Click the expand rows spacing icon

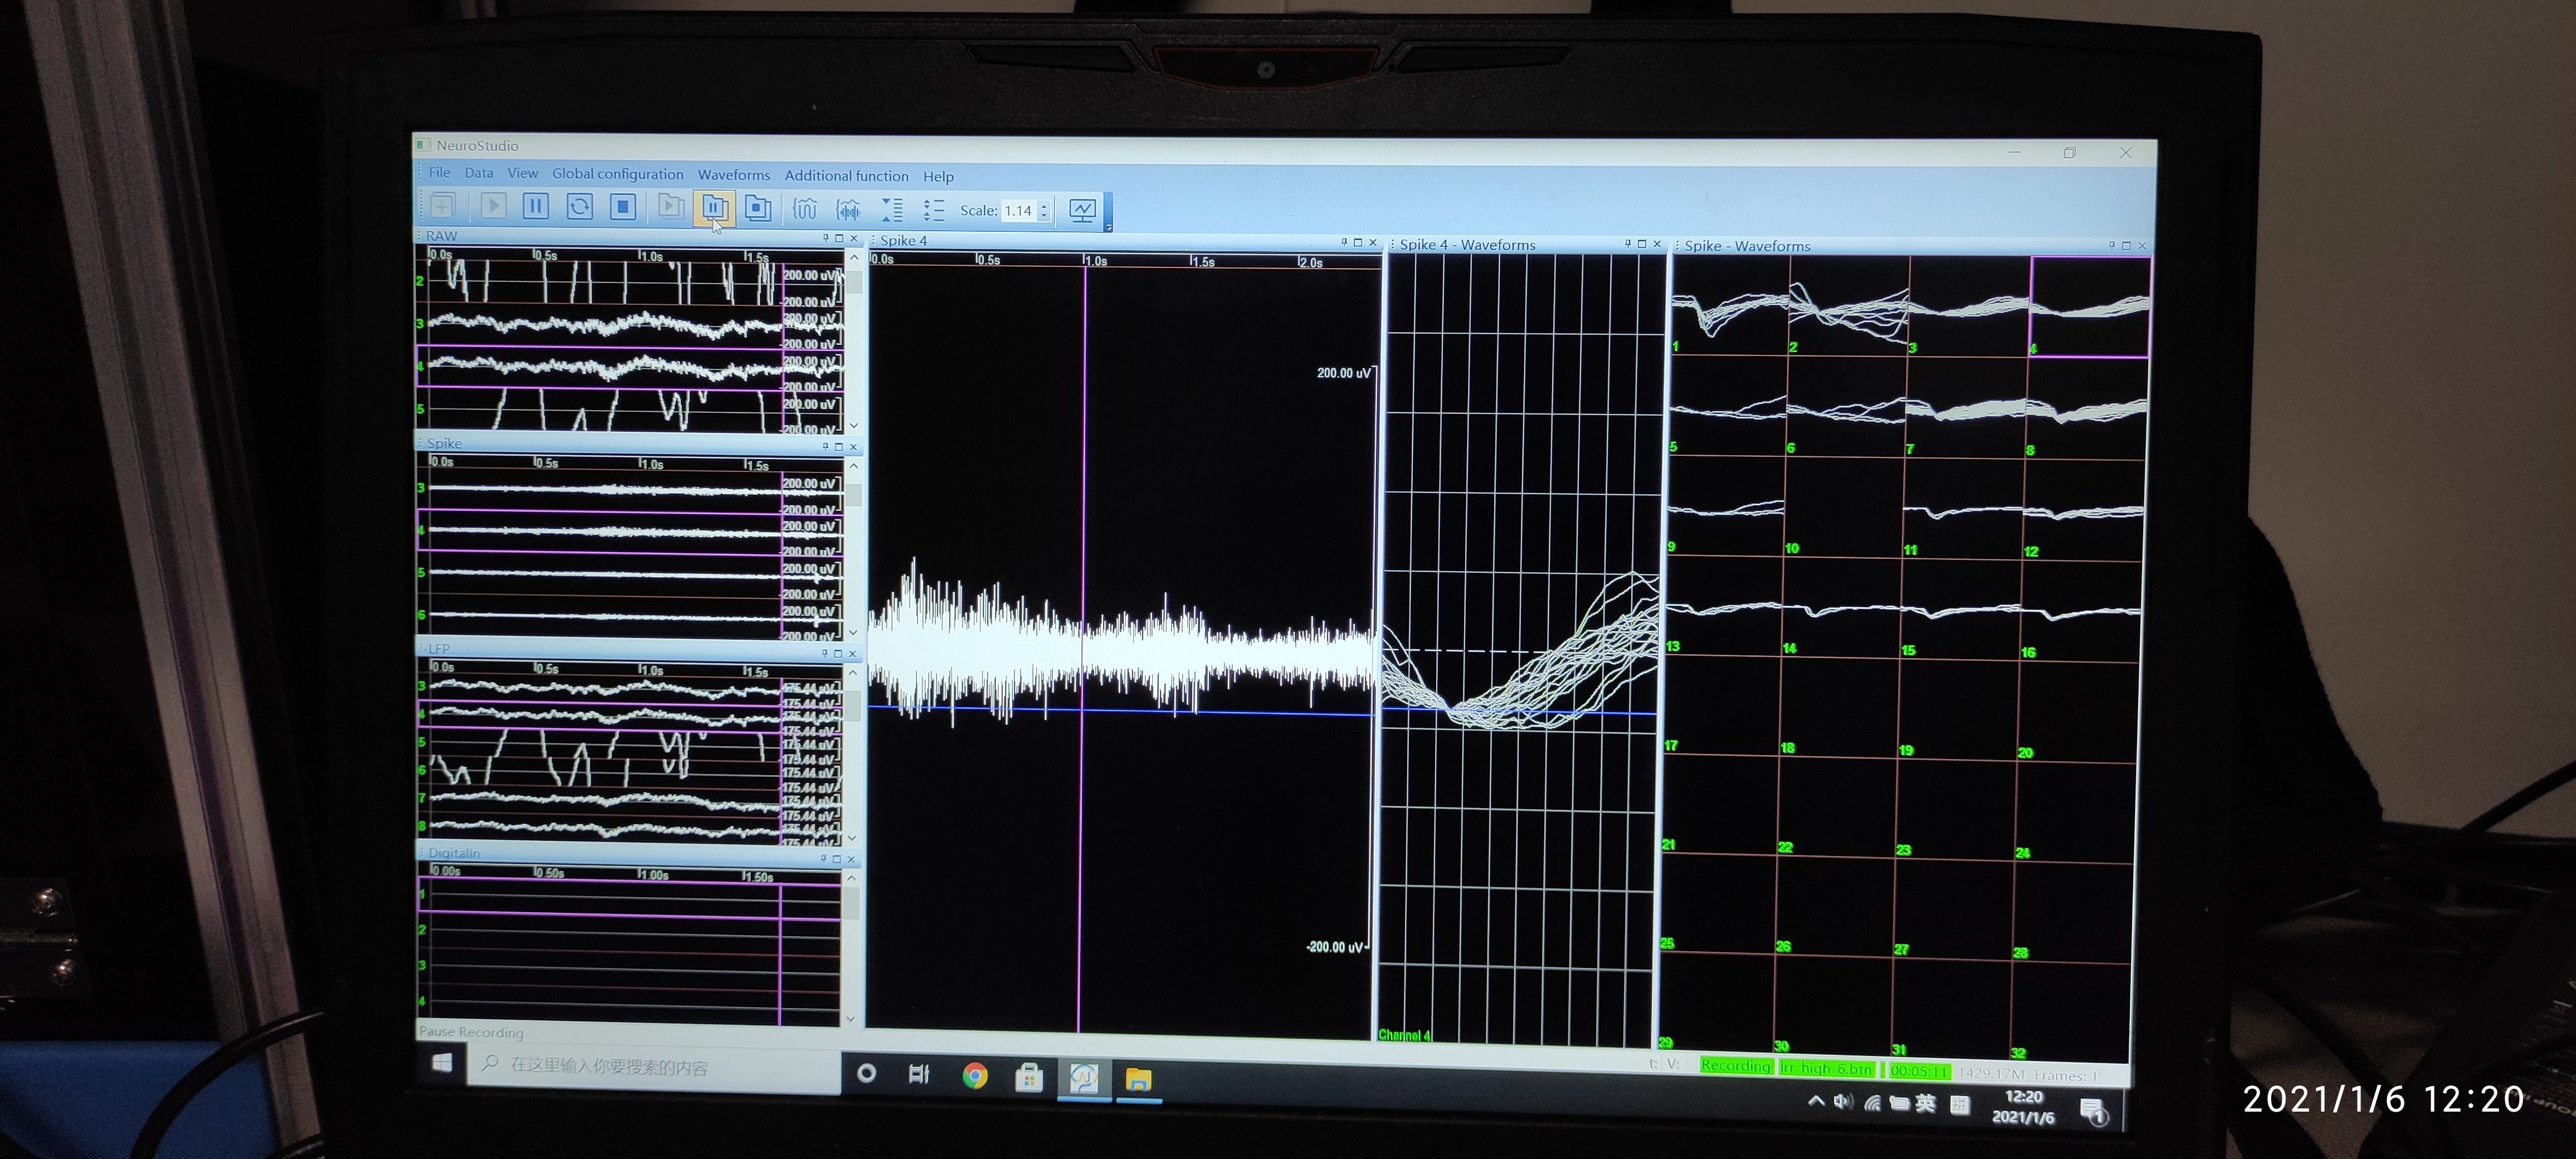pos(933,210)
